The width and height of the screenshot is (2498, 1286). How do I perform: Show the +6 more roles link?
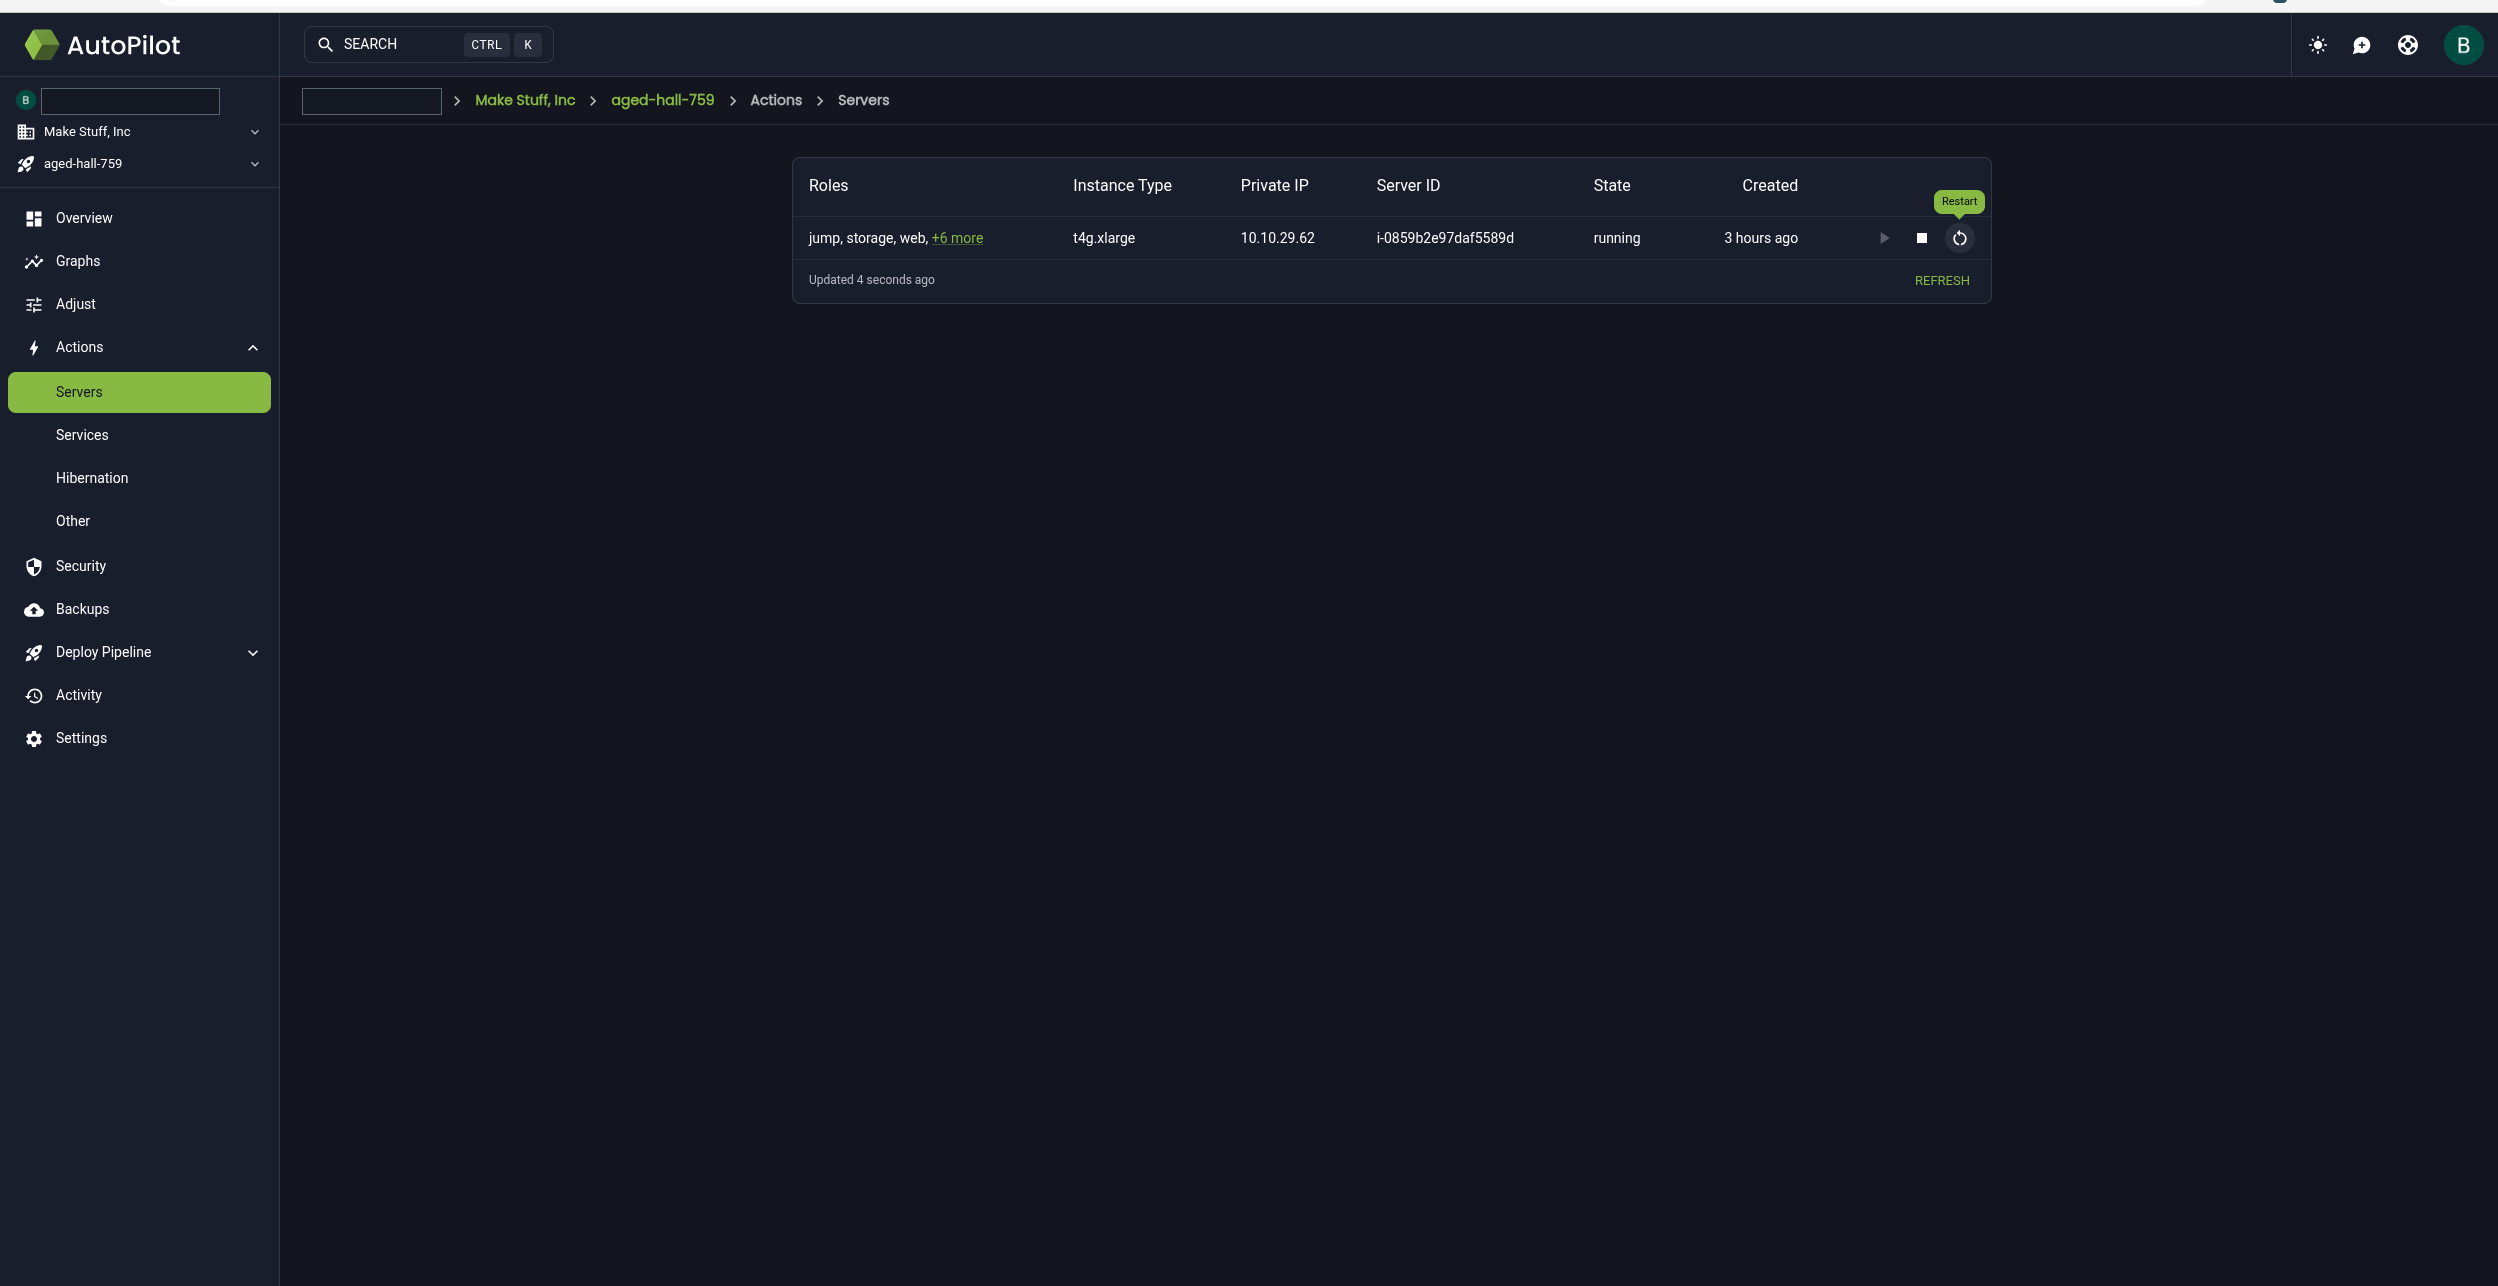tap(957, 238)
